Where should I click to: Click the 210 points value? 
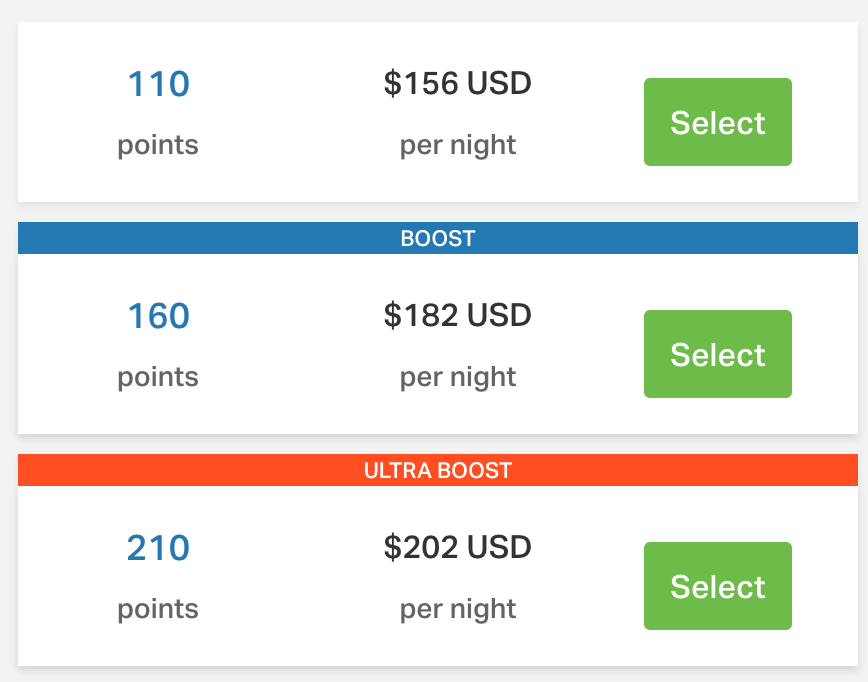click(157, 548)
